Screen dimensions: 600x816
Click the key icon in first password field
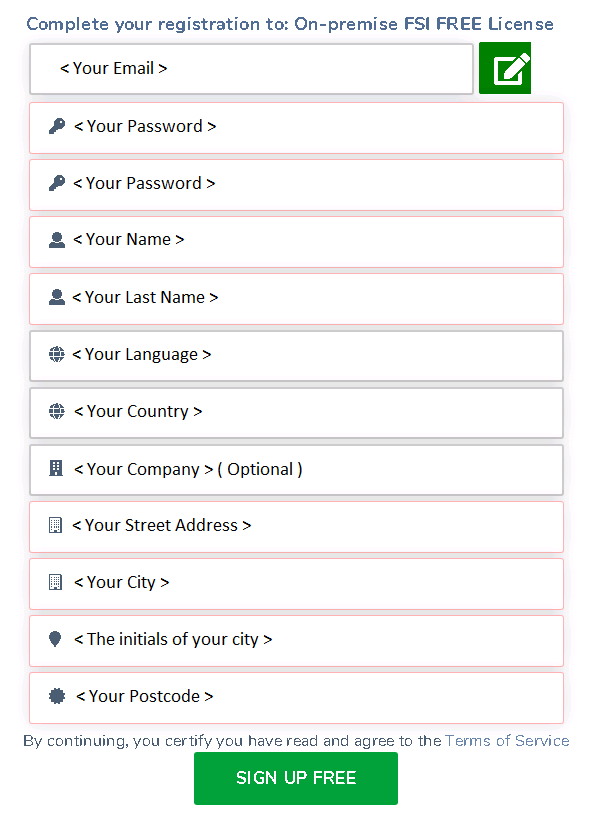56,126
